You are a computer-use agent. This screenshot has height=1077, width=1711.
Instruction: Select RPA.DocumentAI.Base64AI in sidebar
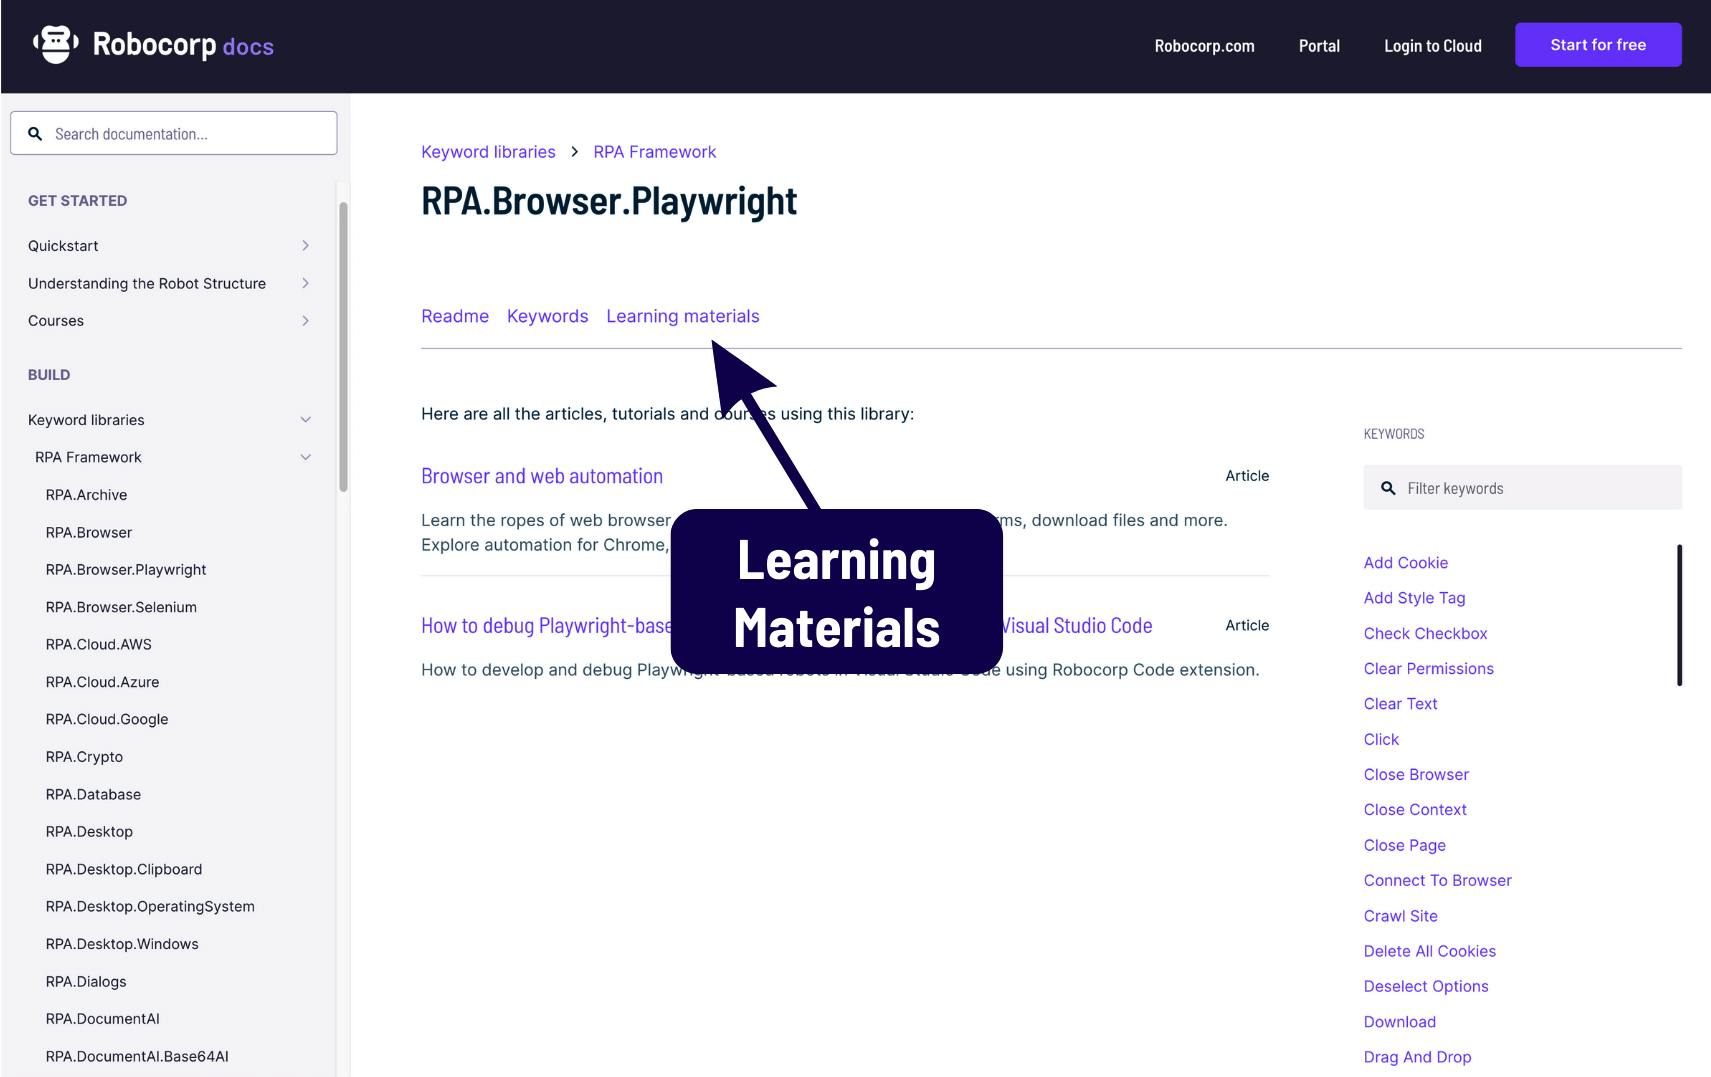coord(137,1057)
